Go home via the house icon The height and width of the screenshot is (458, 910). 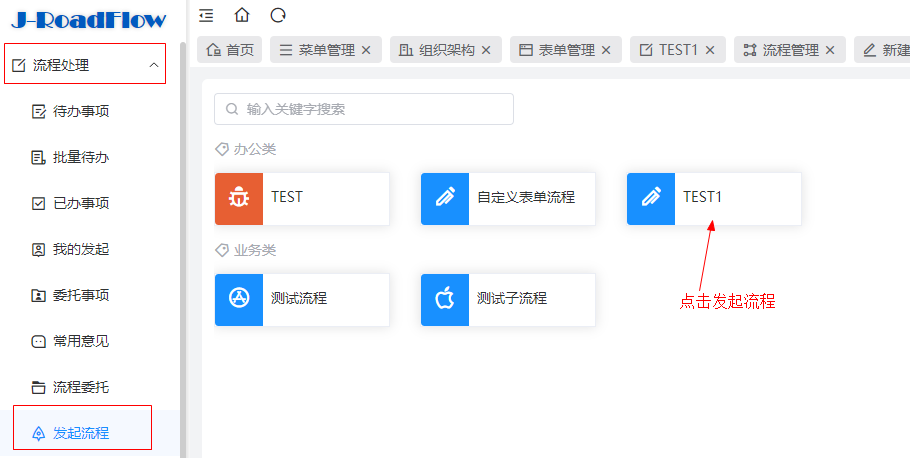click(242, 15)
